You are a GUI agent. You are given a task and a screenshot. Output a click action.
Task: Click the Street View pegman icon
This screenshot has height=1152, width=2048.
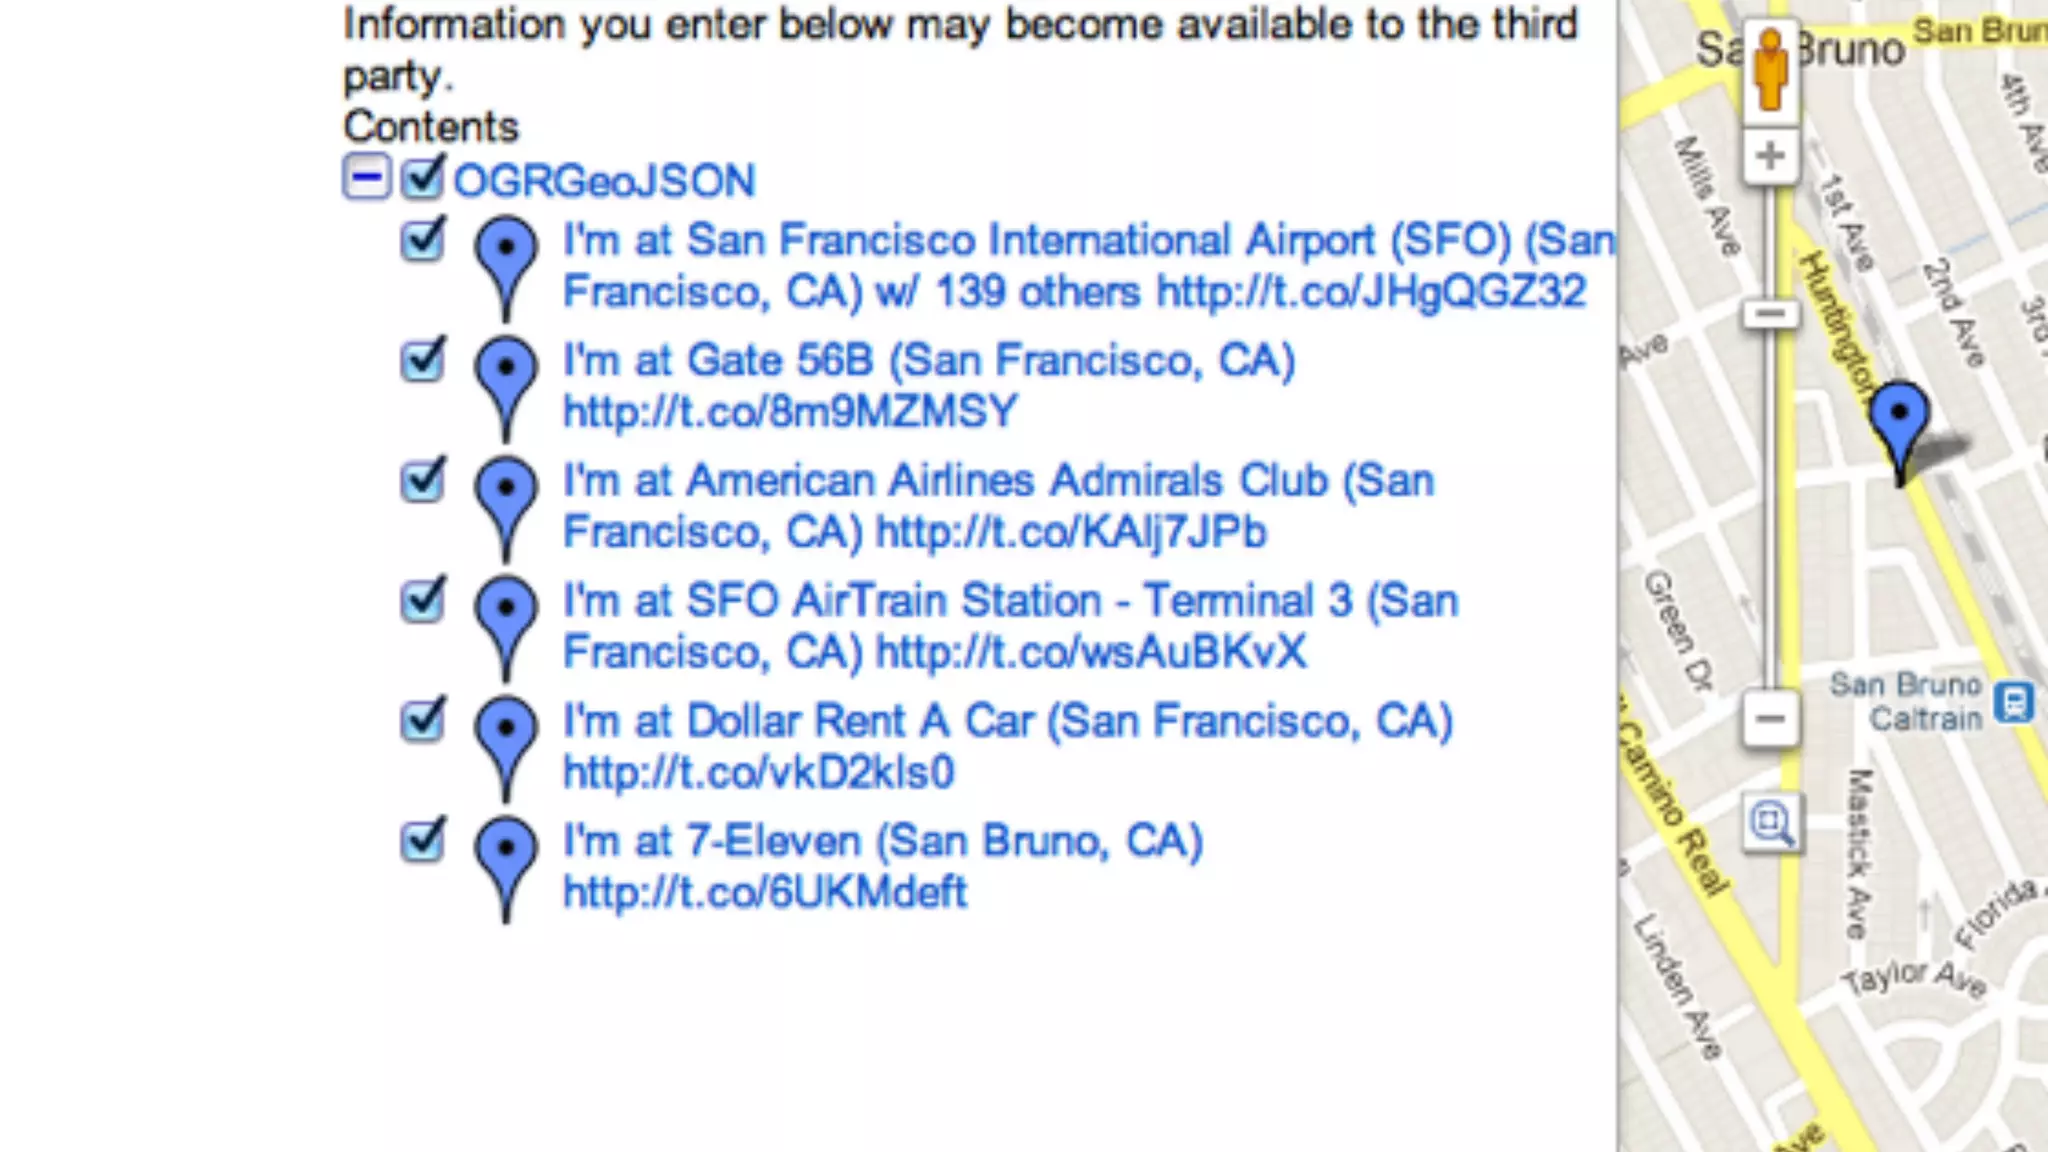(1770, 68)
